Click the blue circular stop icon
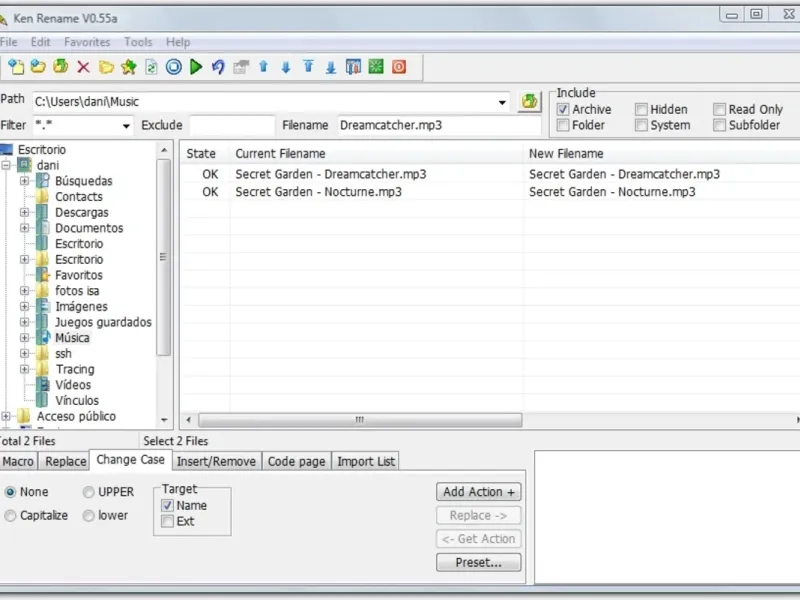 [173, 67]
